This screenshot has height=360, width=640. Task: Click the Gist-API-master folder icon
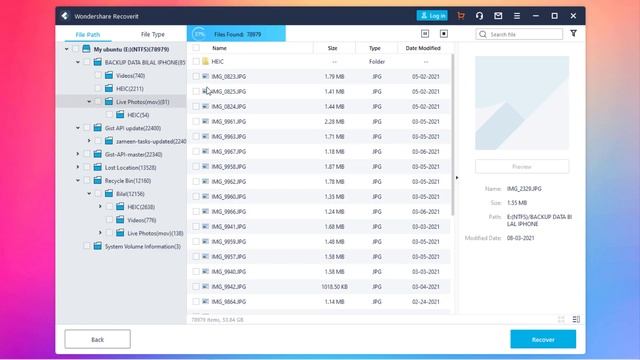98,154
